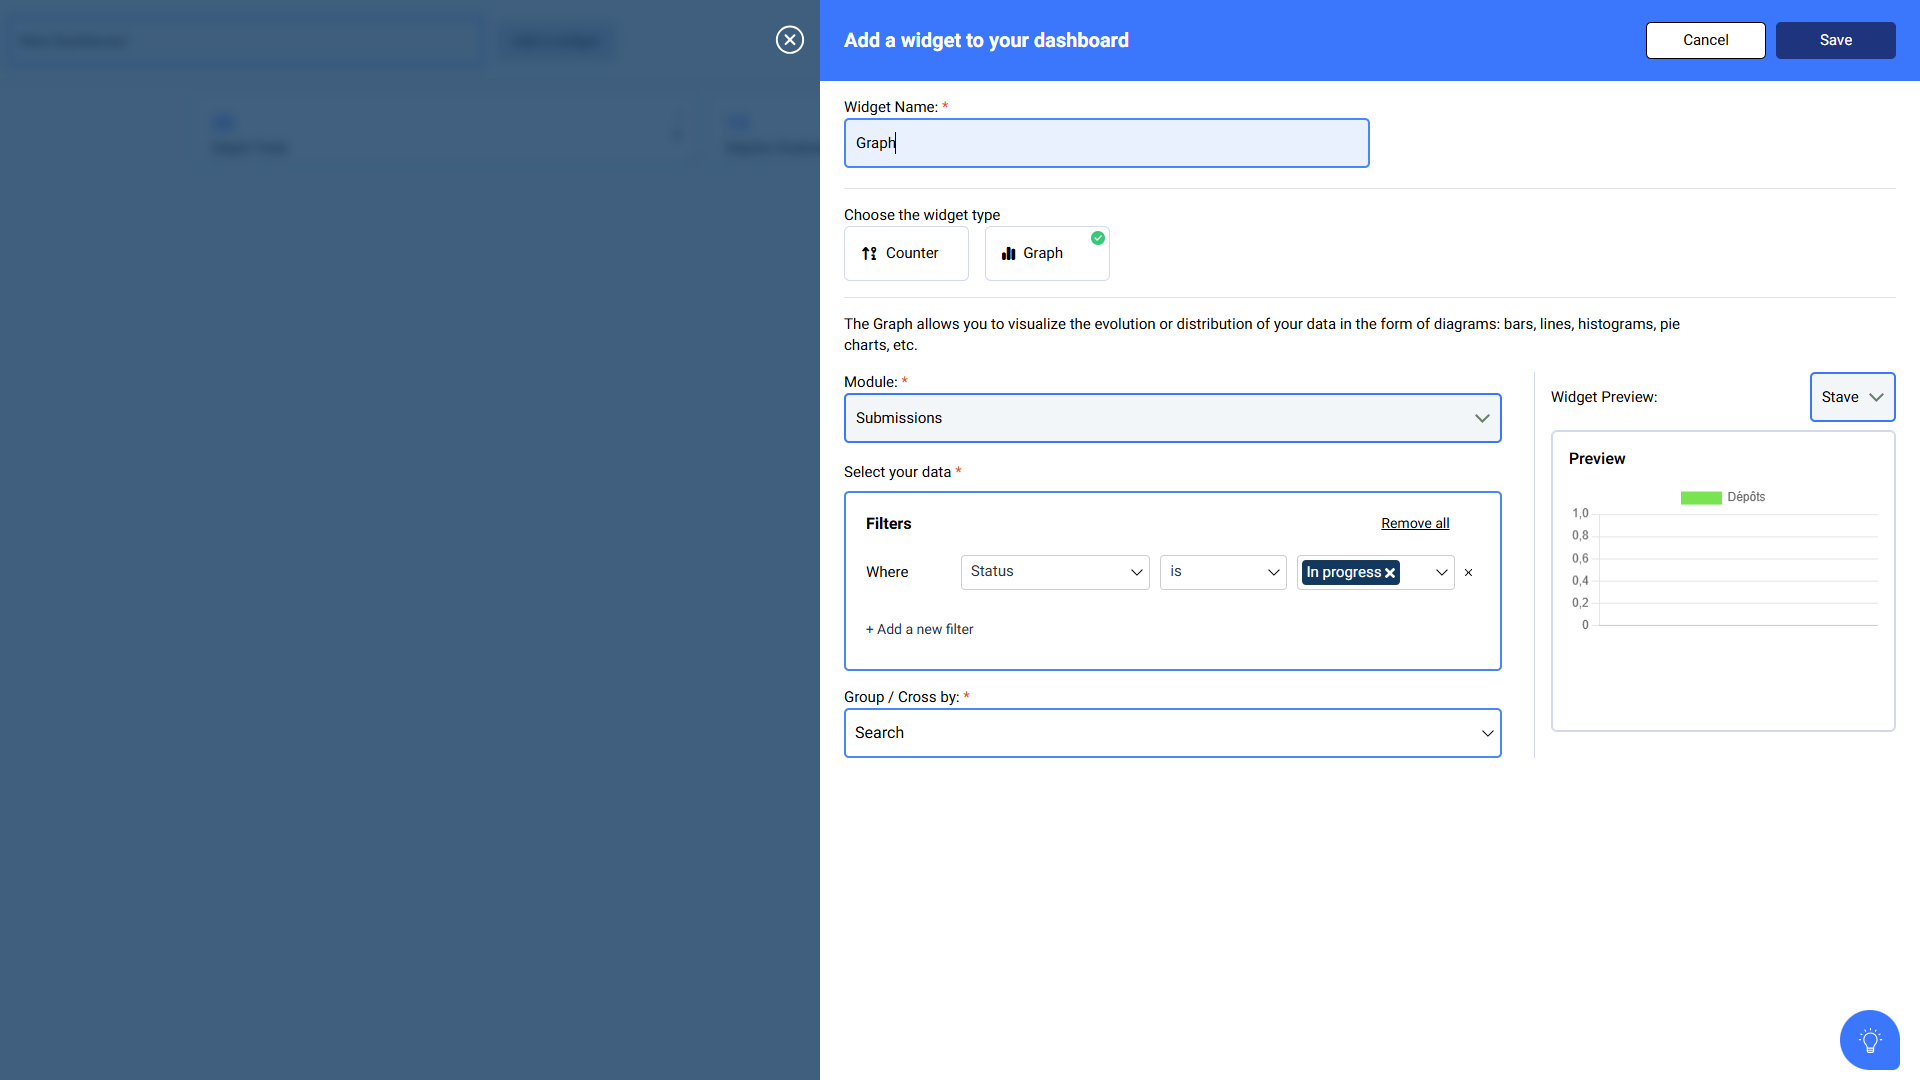
Task: Click the lightbulb help icon
Action: (x=1869, y=1040)
